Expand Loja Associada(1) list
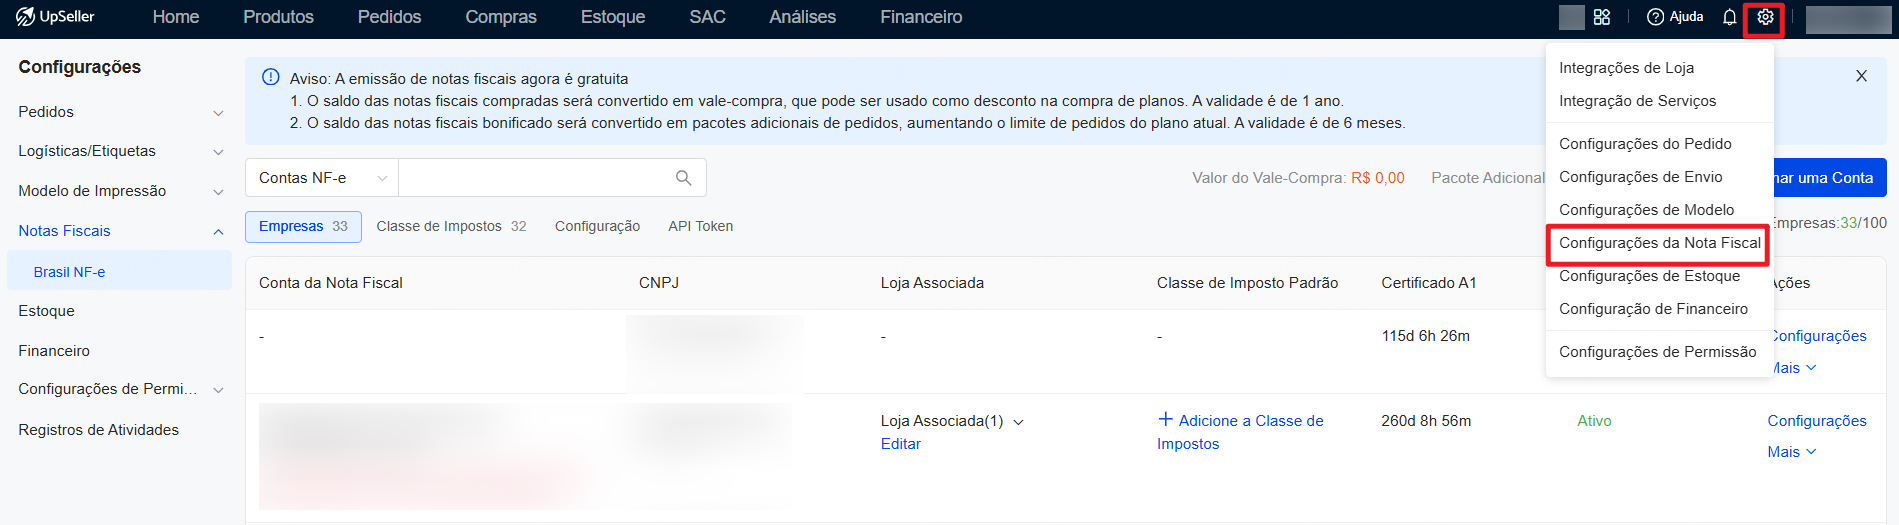The width and height of the screenshot is (1899, 525). point(1018,422)
